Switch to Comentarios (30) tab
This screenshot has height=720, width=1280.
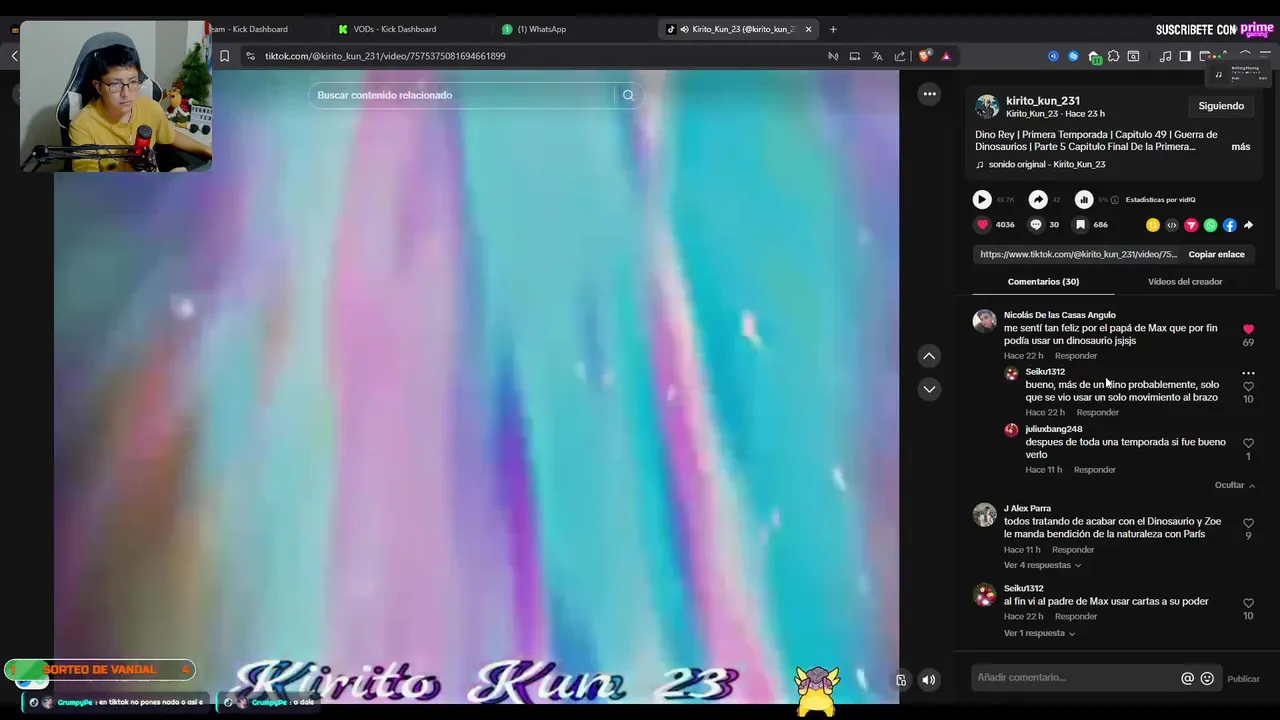point(1043,282)
